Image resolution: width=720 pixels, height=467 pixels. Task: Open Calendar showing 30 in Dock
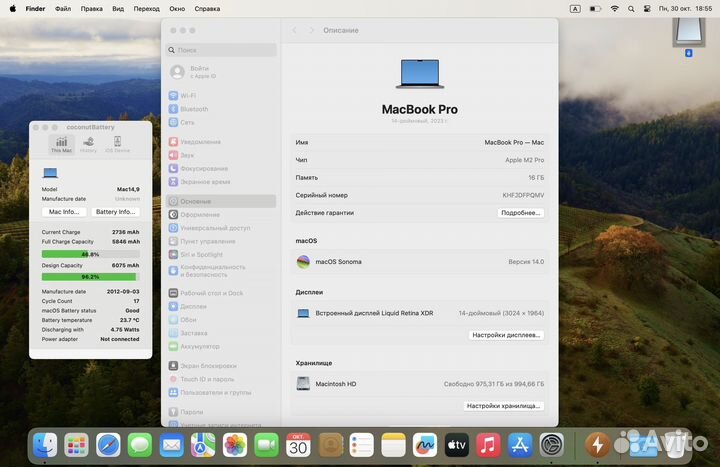[x=298, y=444]
